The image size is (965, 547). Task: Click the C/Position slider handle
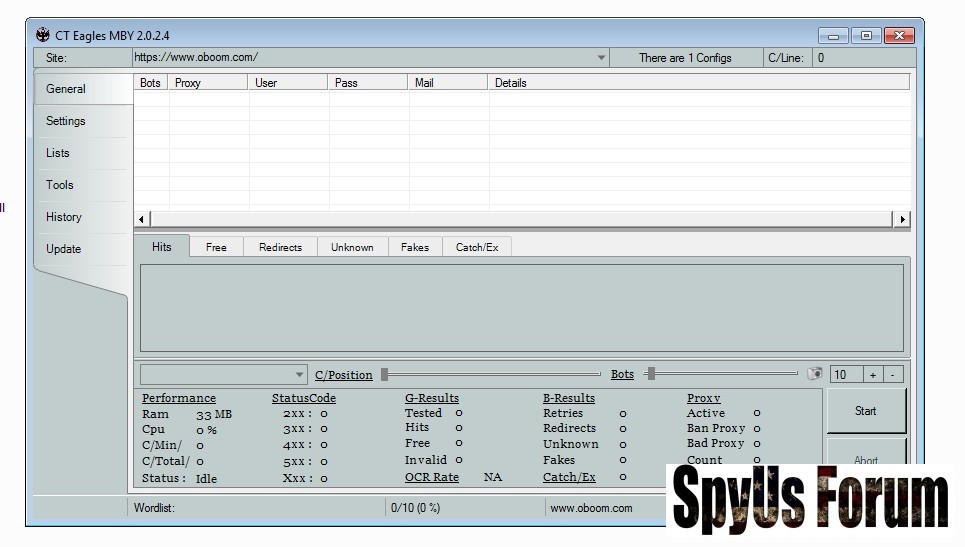coord(384,374)
